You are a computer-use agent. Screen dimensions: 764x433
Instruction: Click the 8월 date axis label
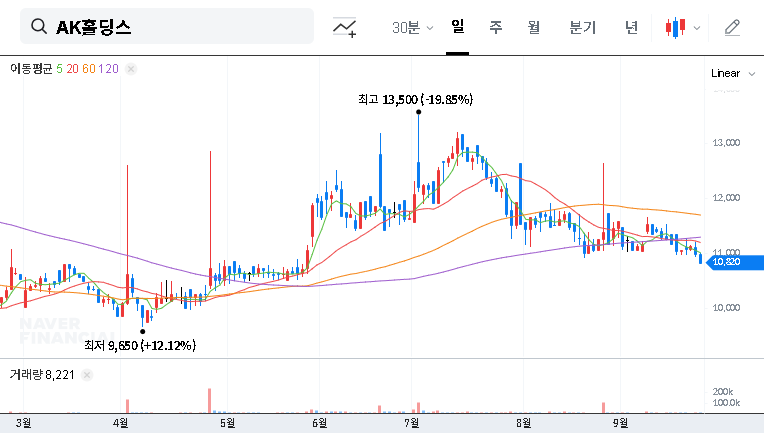tap(523, 423)
